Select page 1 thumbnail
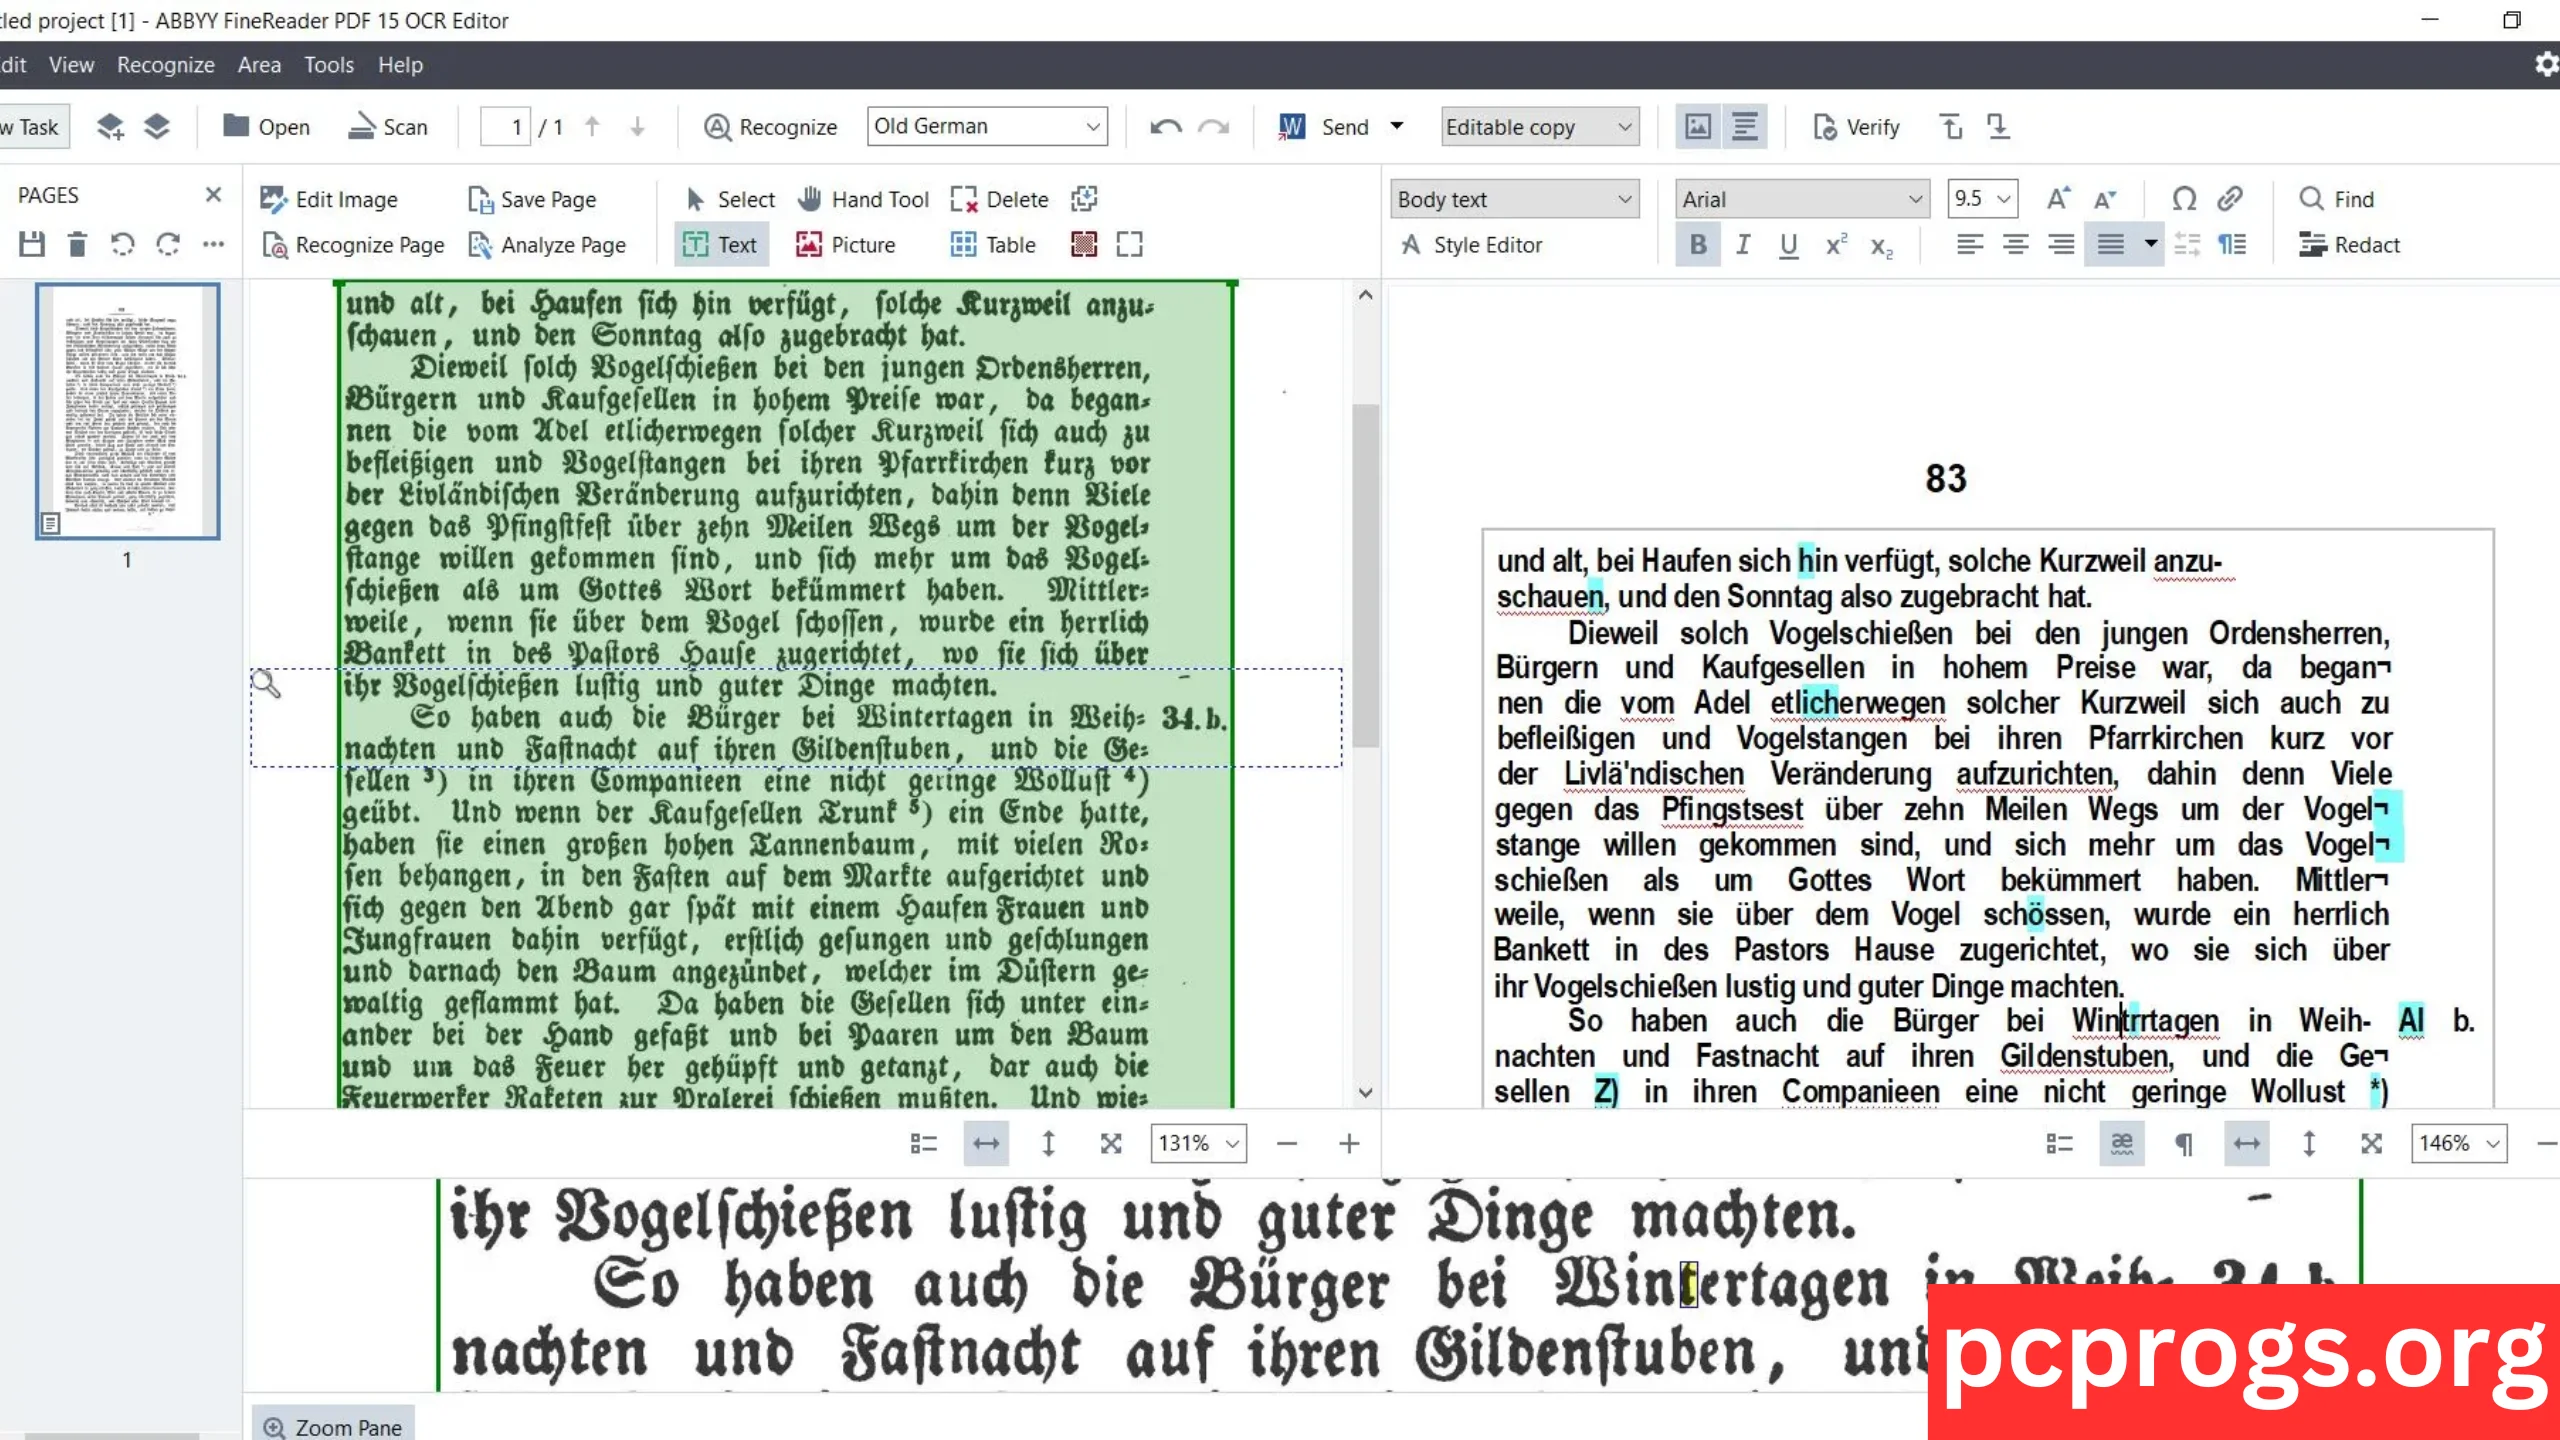The width and height of the screenshot is (2560, 1440). (x=127, y=411)
